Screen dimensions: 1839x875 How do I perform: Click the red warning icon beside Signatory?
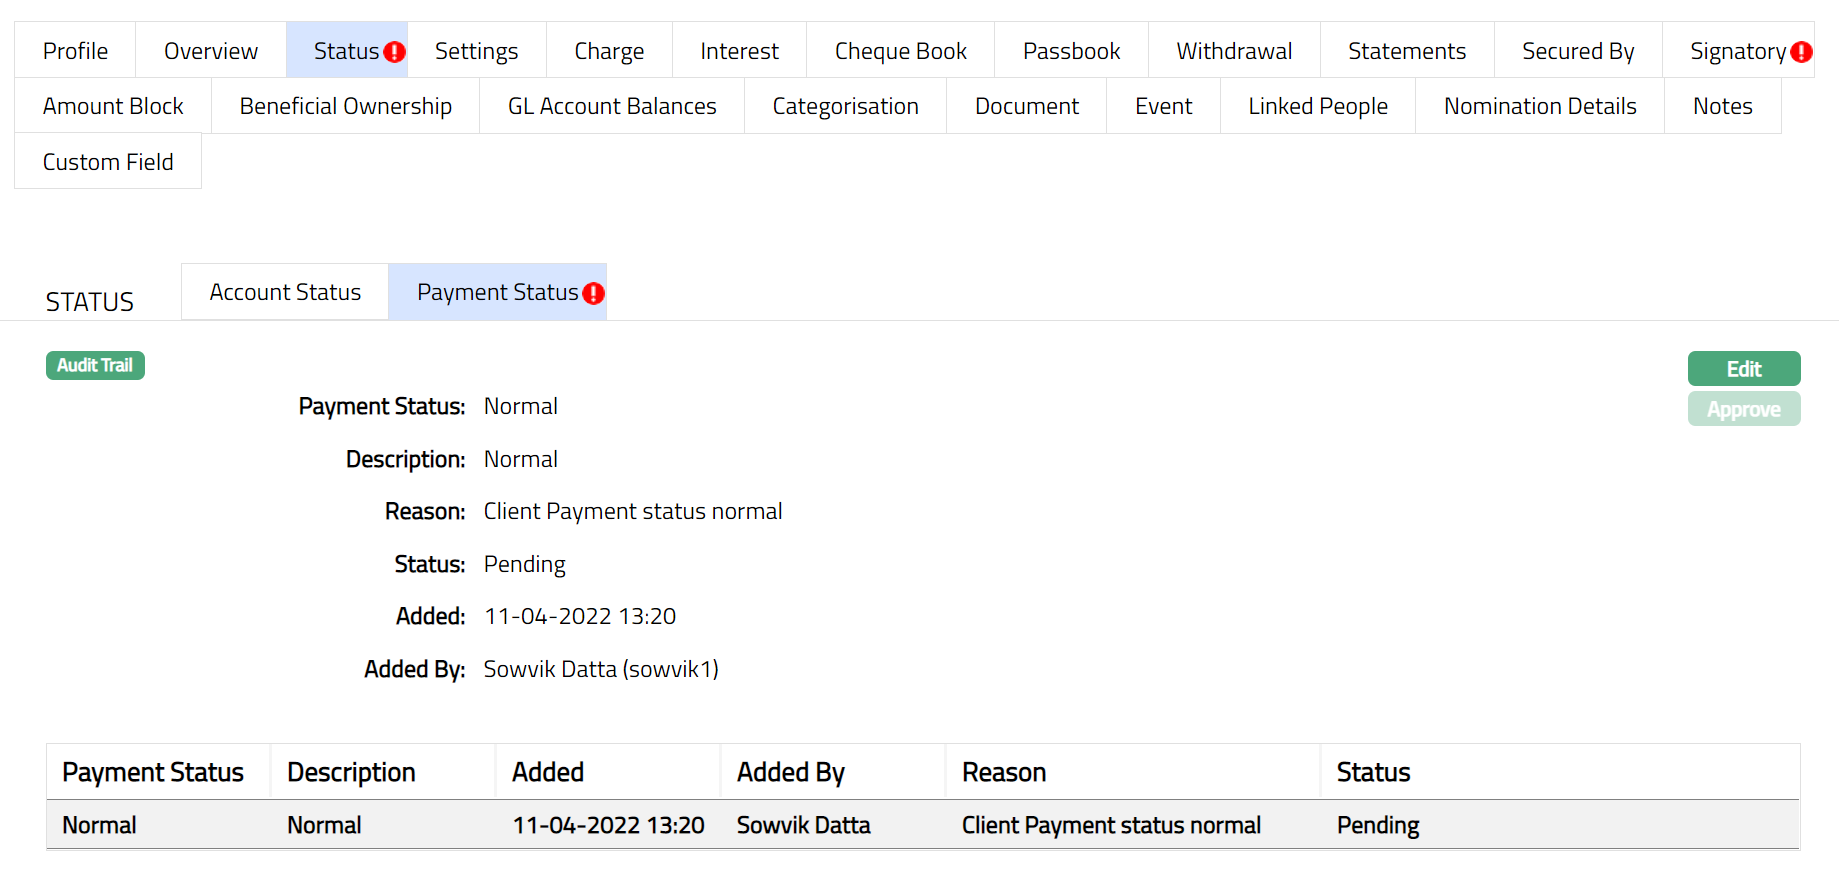[x=1801, y=52]
